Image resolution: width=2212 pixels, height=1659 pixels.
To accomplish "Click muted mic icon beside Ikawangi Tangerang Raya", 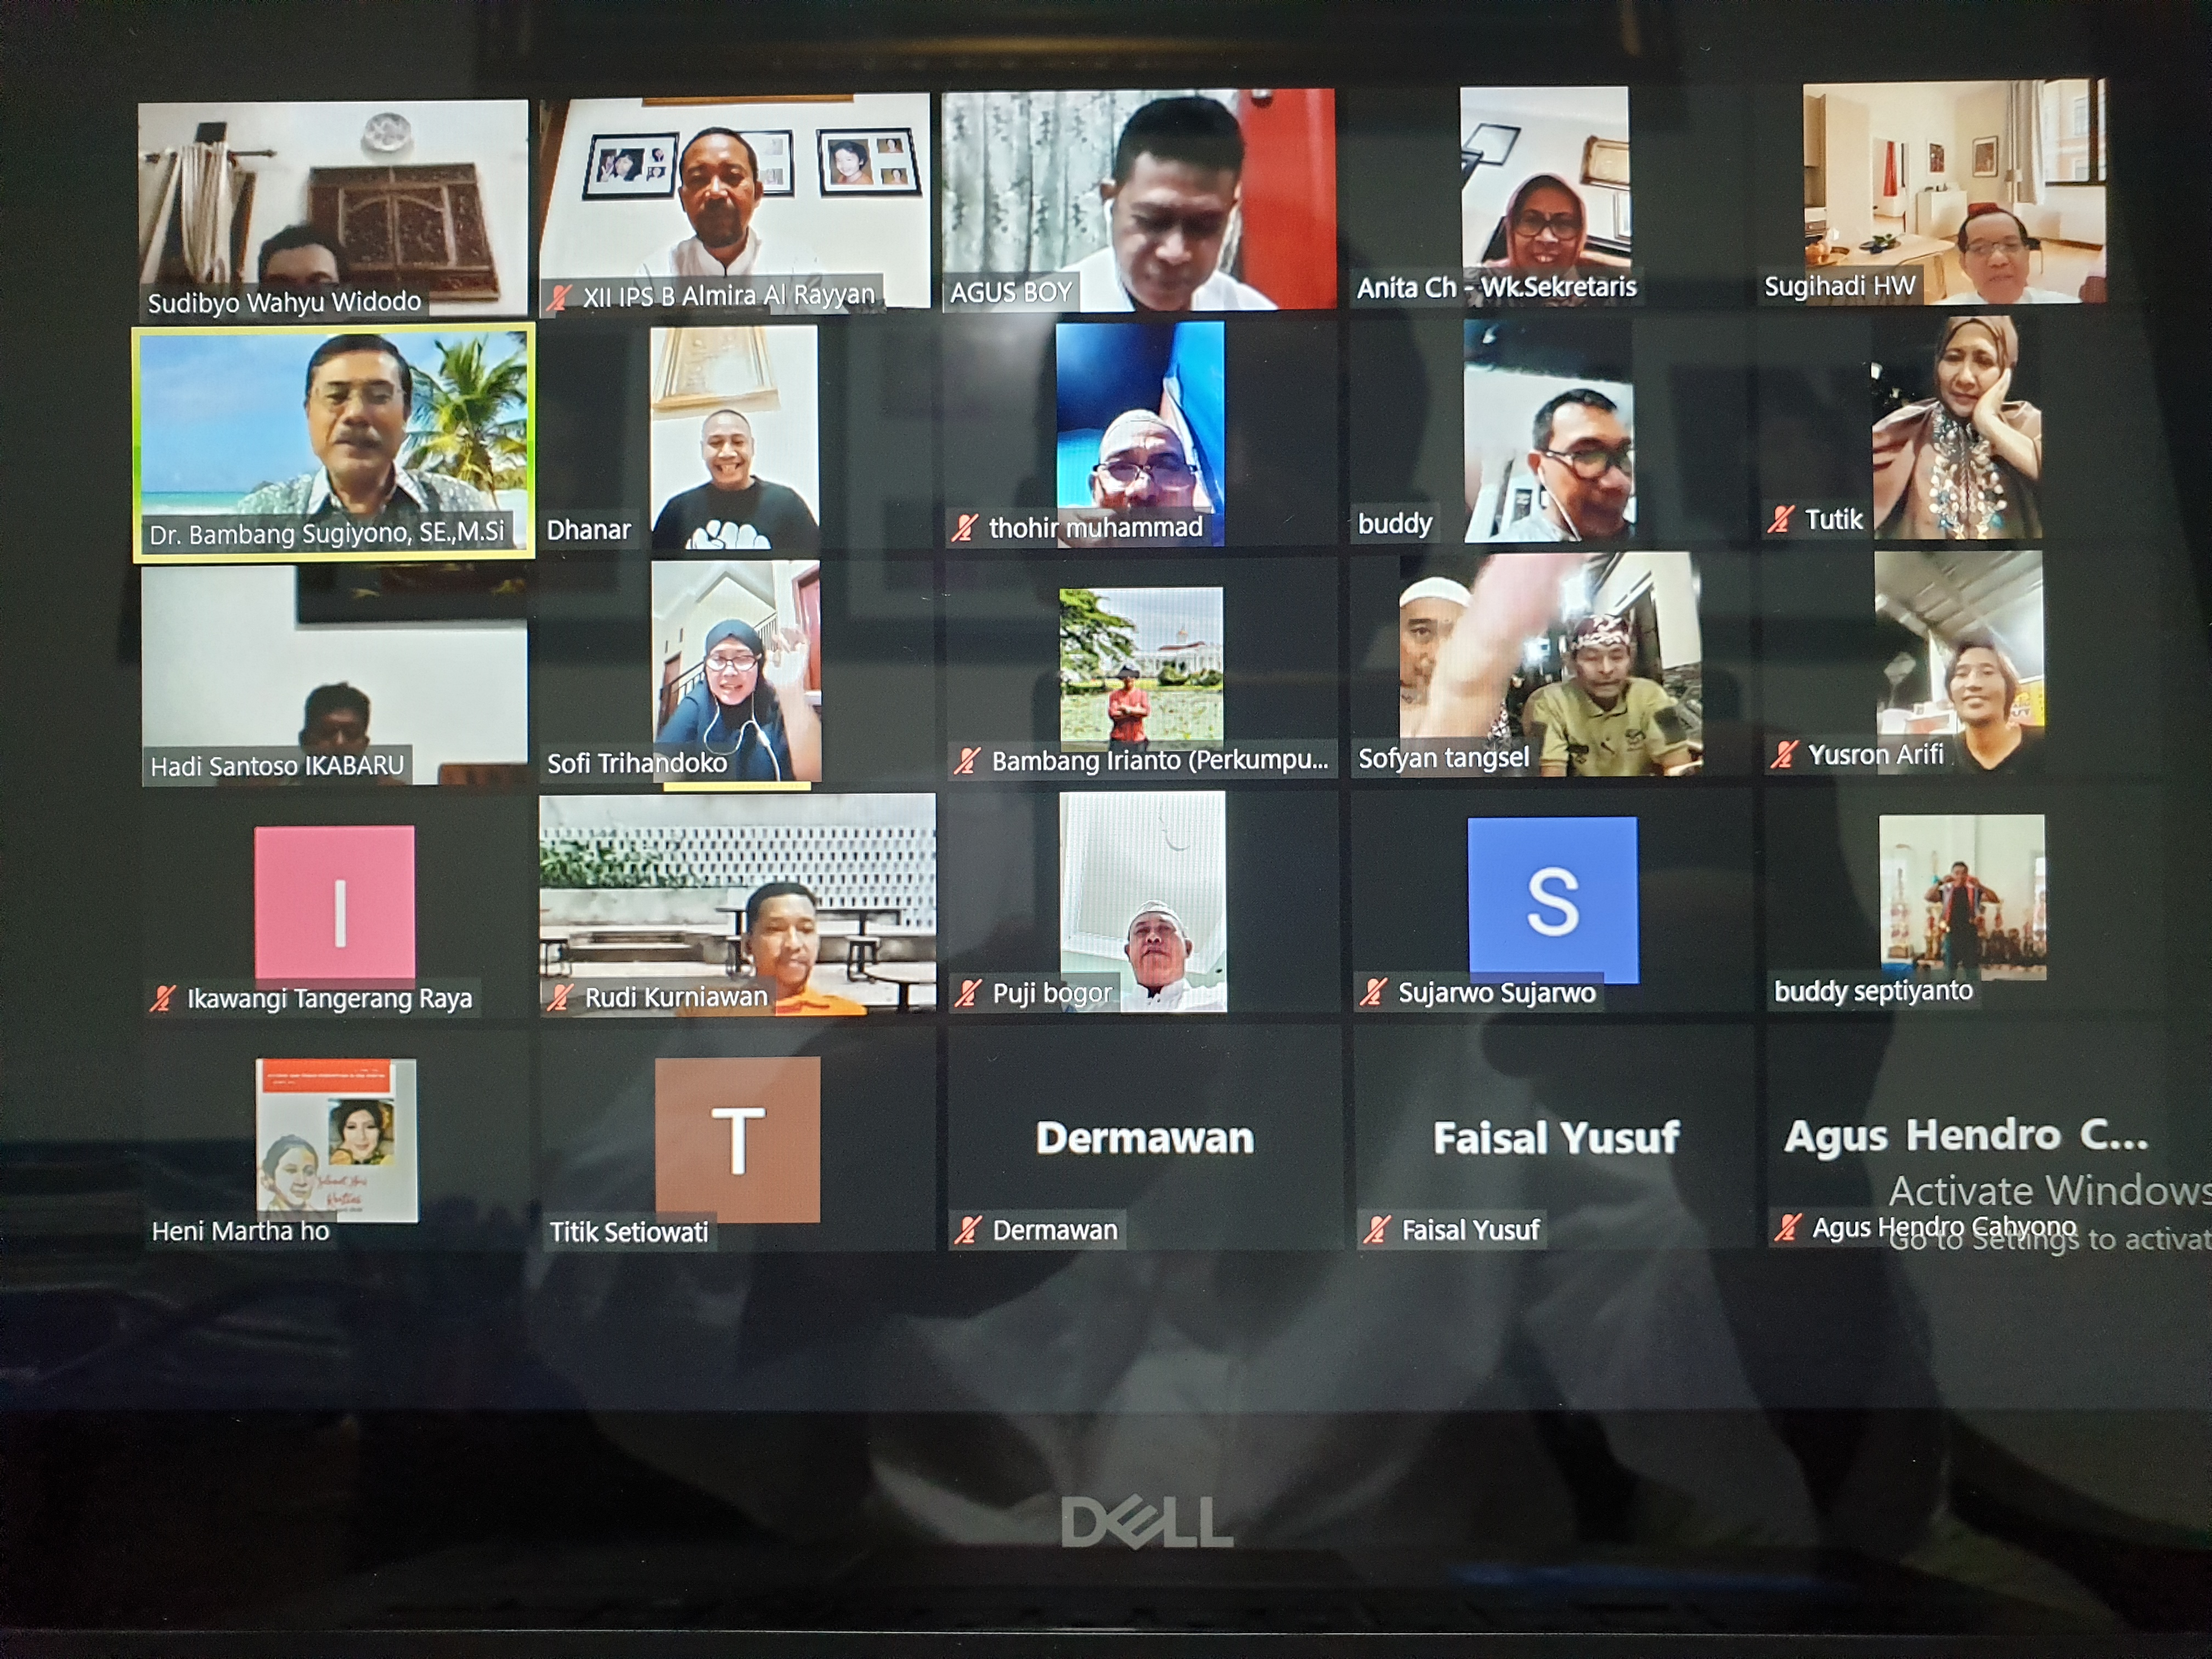I will click(162, 999).
